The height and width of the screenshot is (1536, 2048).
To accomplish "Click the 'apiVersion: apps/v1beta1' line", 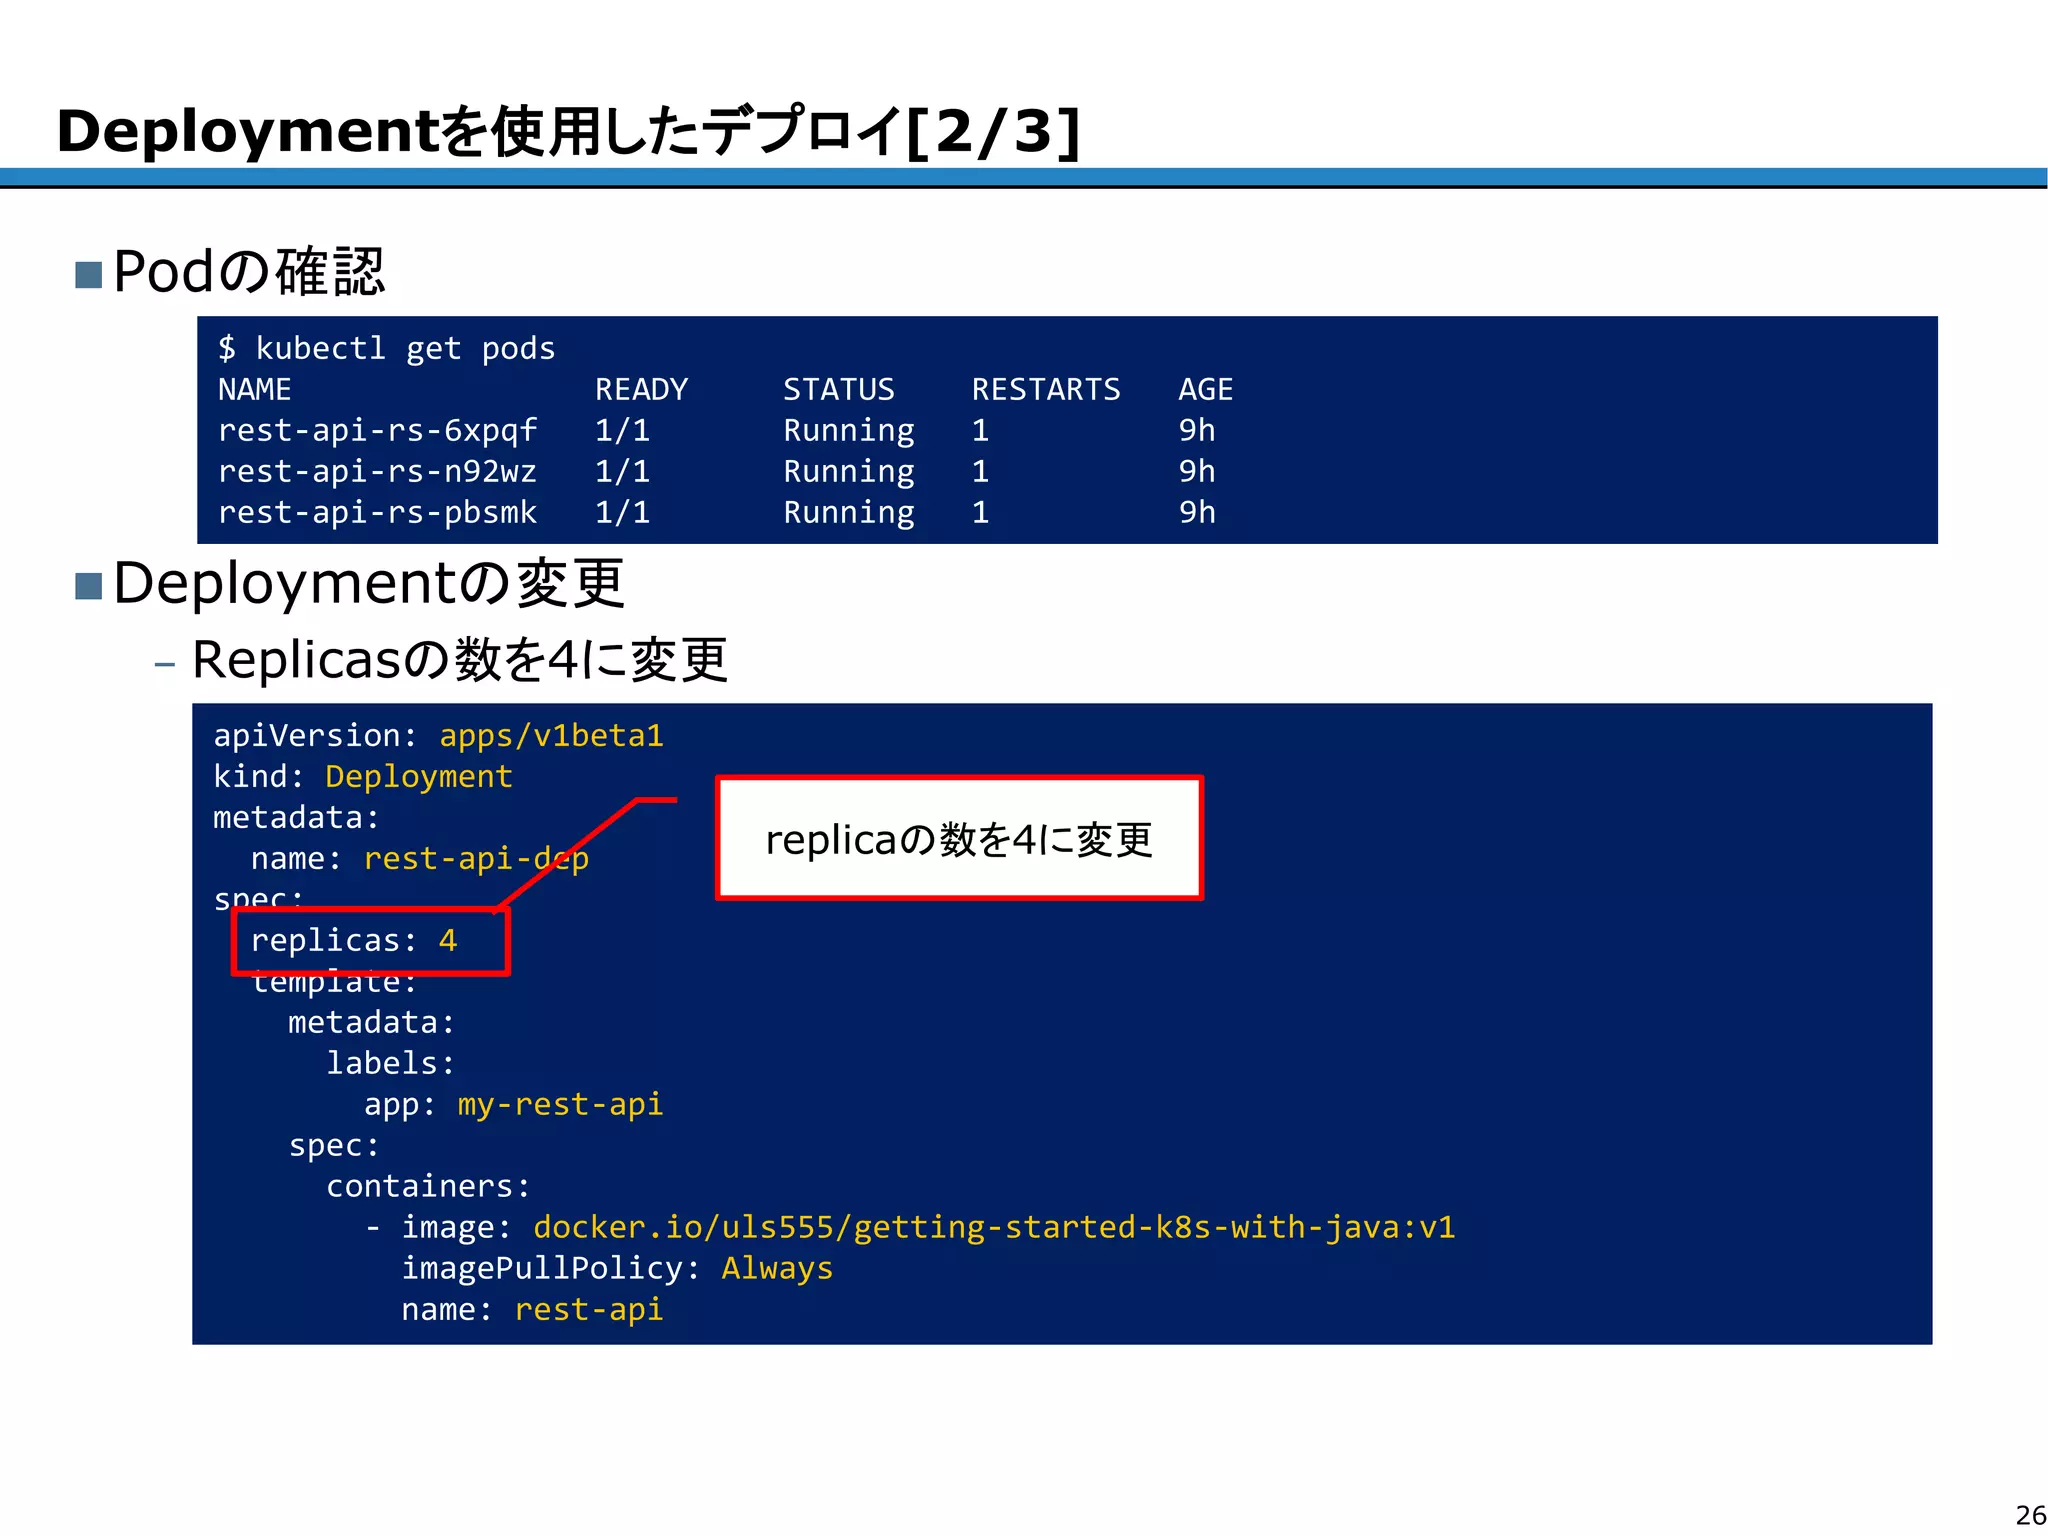I will tap(439, 736).
